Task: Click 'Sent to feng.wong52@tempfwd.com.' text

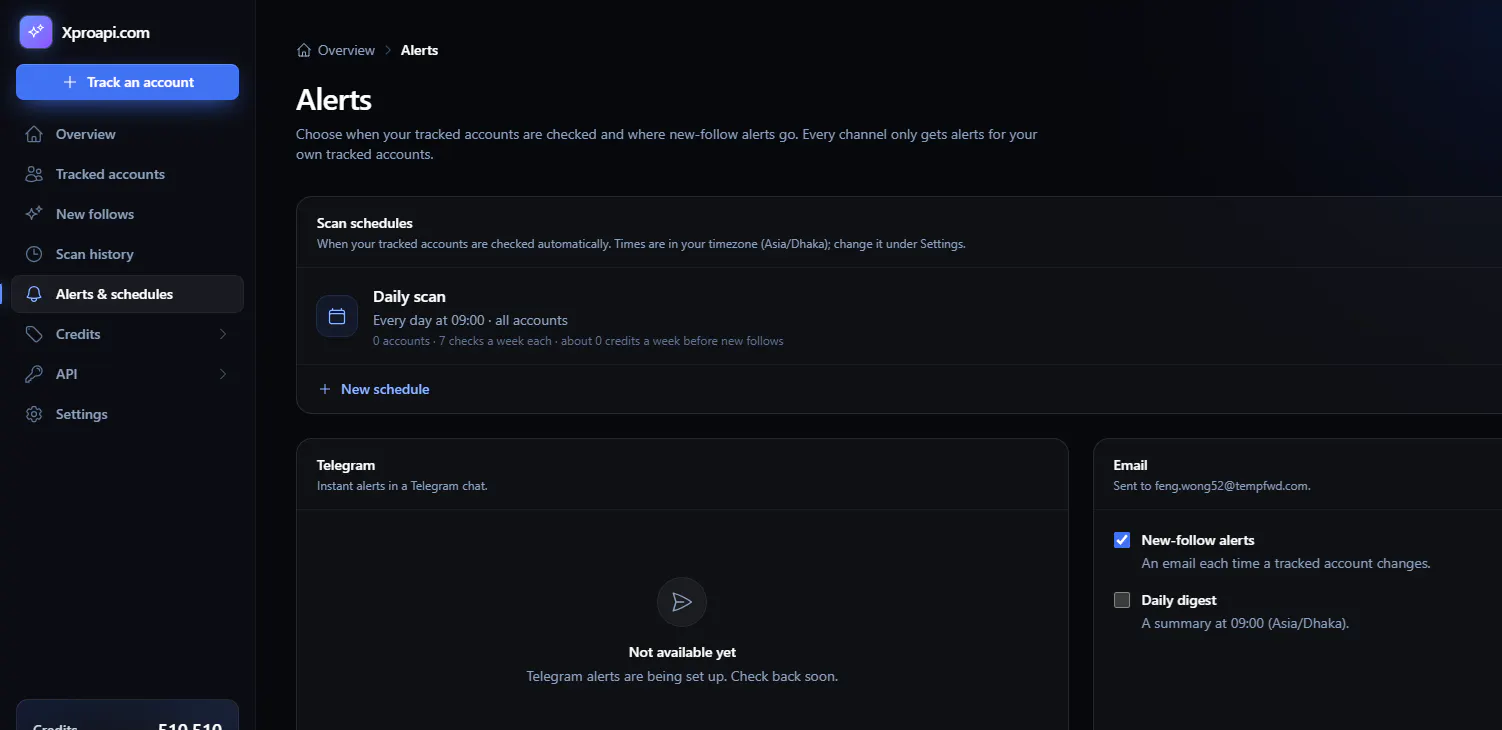Action: click(x=1212, y=486)
